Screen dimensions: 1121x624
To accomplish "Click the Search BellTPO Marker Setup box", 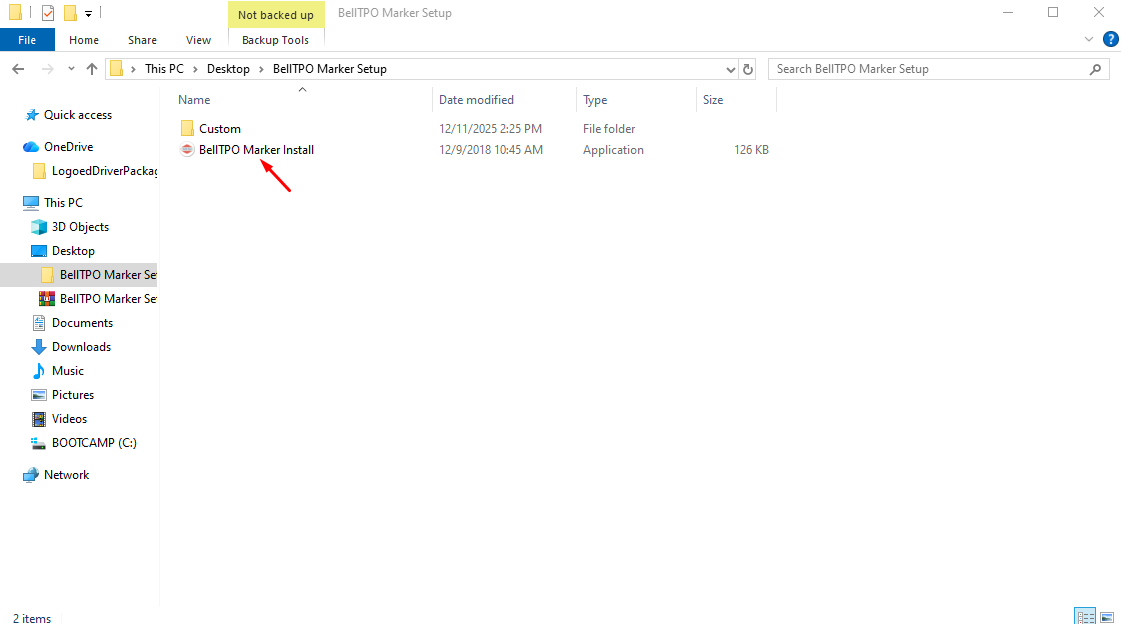I will (928, 69).
